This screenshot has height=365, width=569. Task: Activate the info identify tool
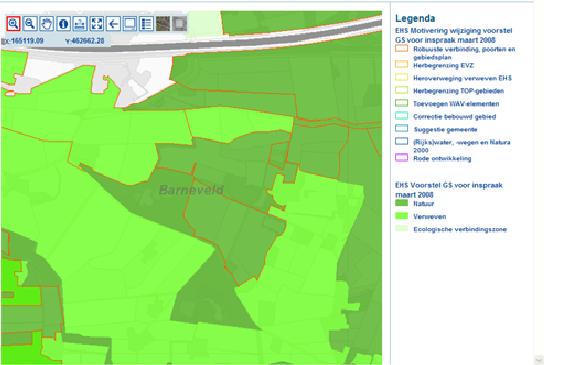point(64,24)
